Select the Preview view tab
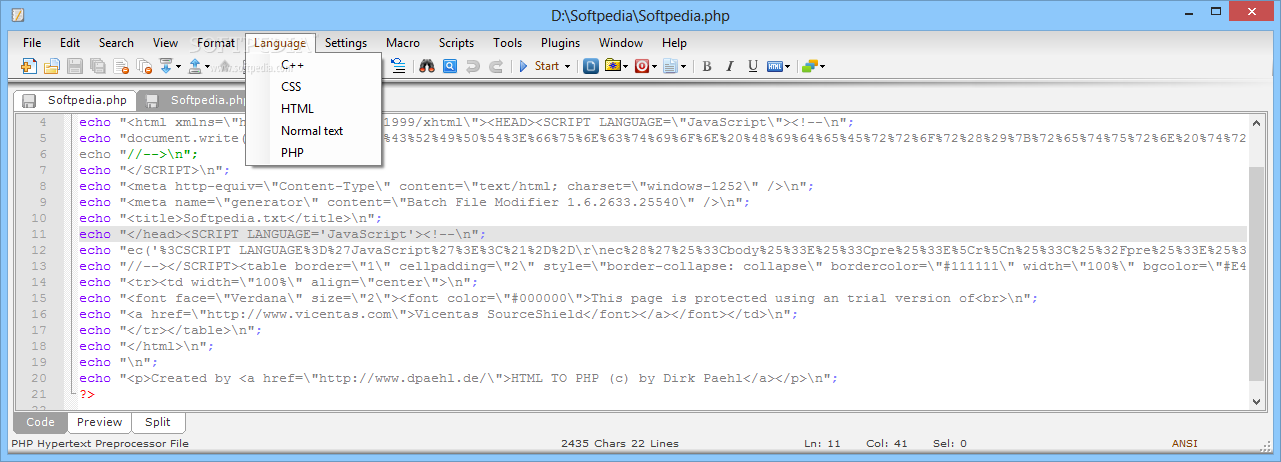Screen dimensions: 1281x462 tap(100, 422)
